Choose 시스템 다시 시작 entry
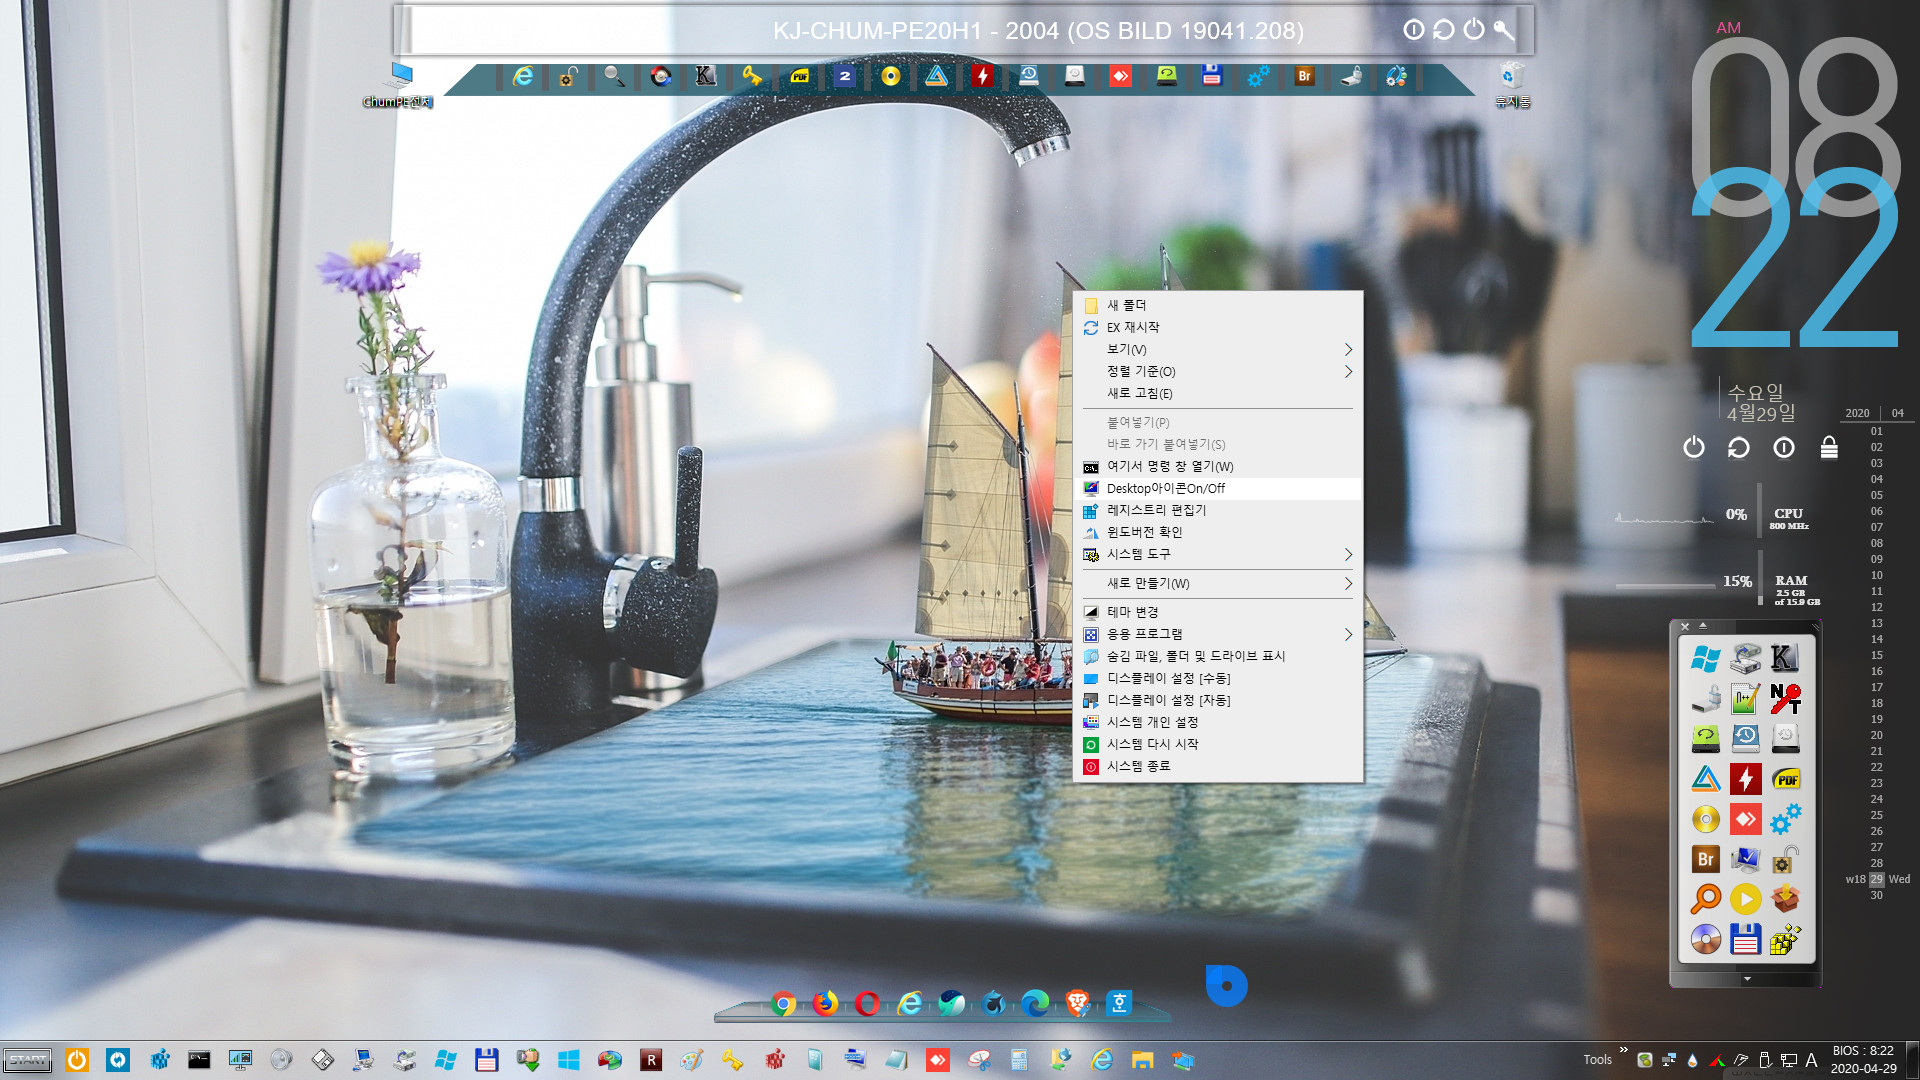This screenshot has height=1080, width=1920. tap(1218, 744)
